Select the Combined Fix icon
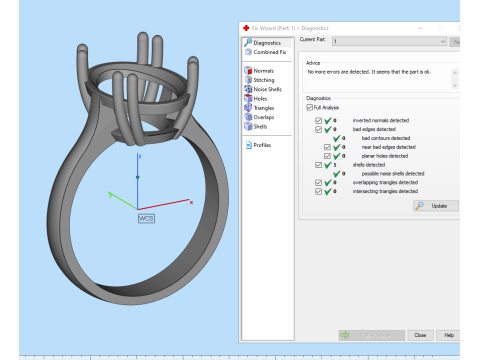Screen dimensions: 480x360 248,52
